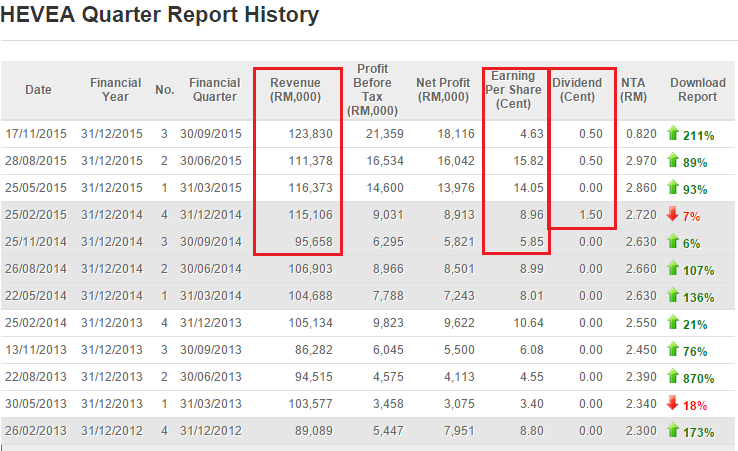Click the No. column header

[165, 89]
